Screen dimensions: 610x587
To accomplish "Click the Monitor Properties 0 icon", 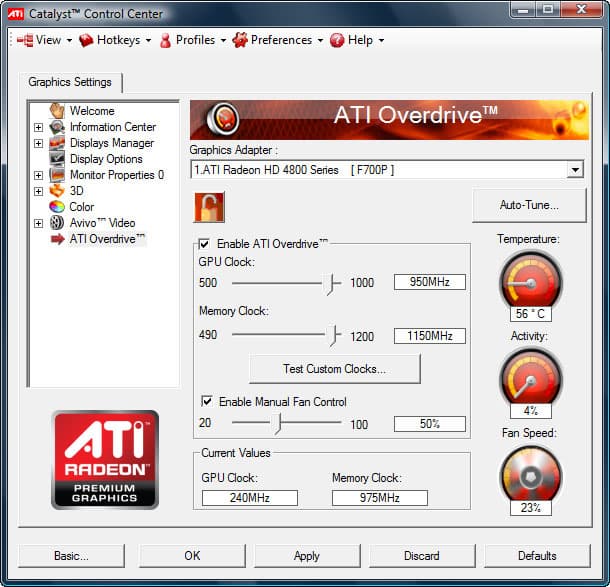I will (x=57, y=175).
